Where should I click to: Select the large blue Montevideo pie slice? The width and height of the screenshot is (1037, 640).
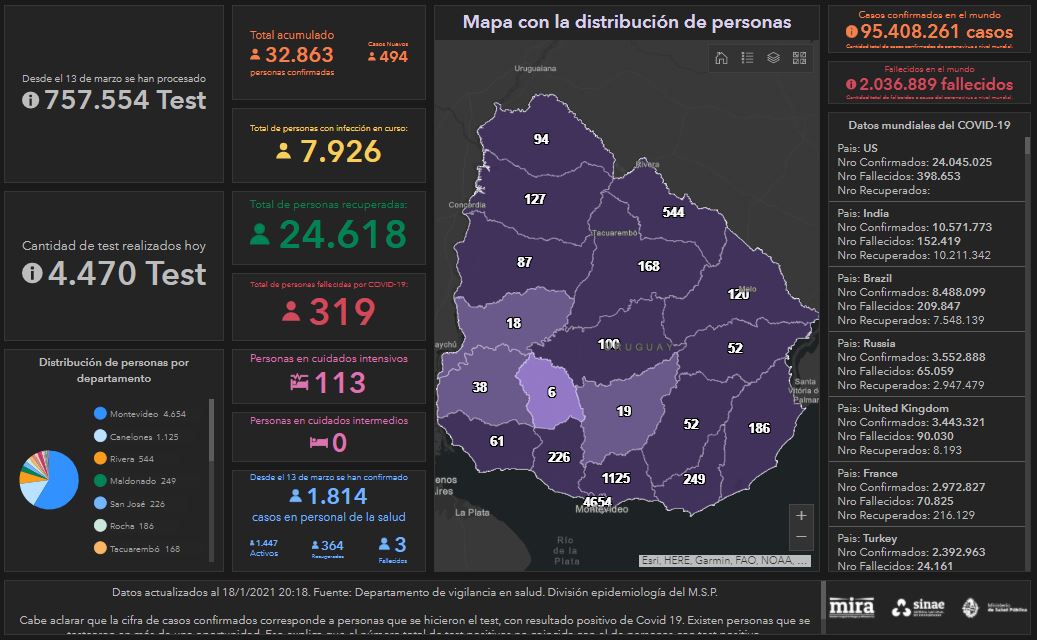[60, 485]
